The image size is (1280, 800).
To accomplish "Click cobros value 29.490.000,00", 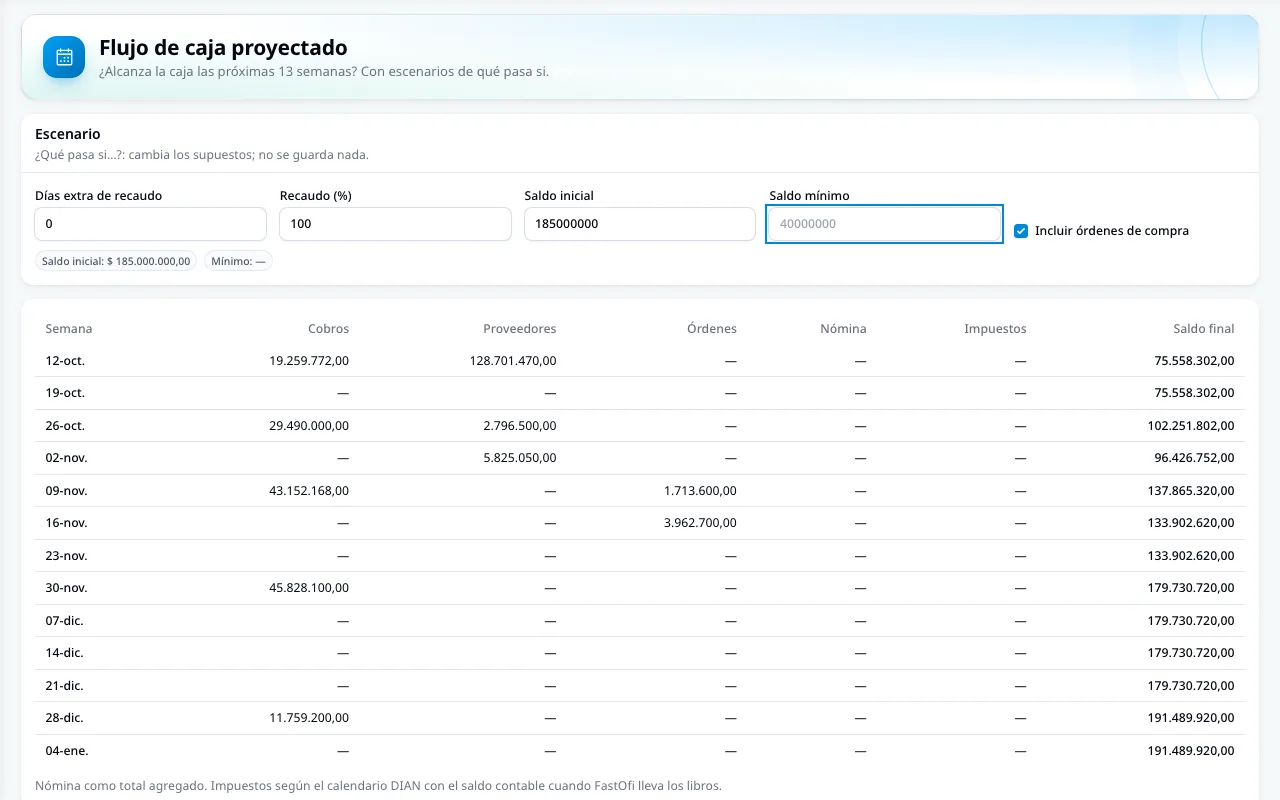I will 309,426.
